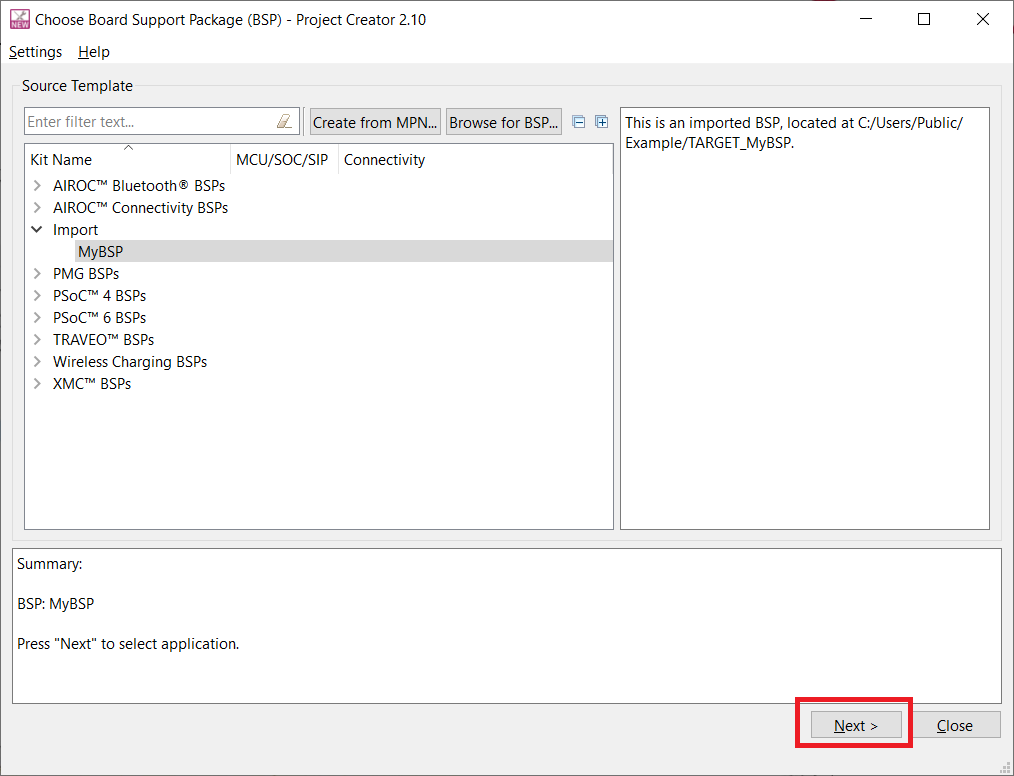Collapse the Import group

pos(38,230)
